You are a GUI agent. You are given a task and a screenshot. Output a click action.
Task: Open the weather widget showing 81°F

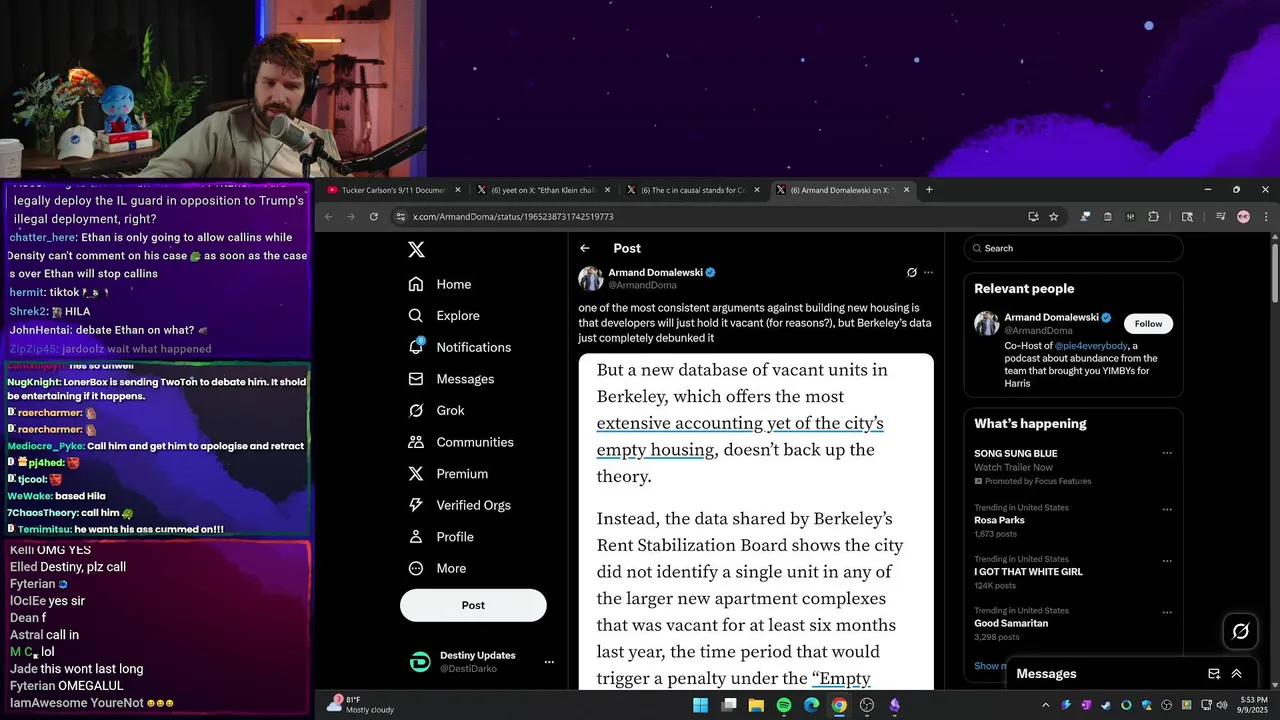point(360,705)
